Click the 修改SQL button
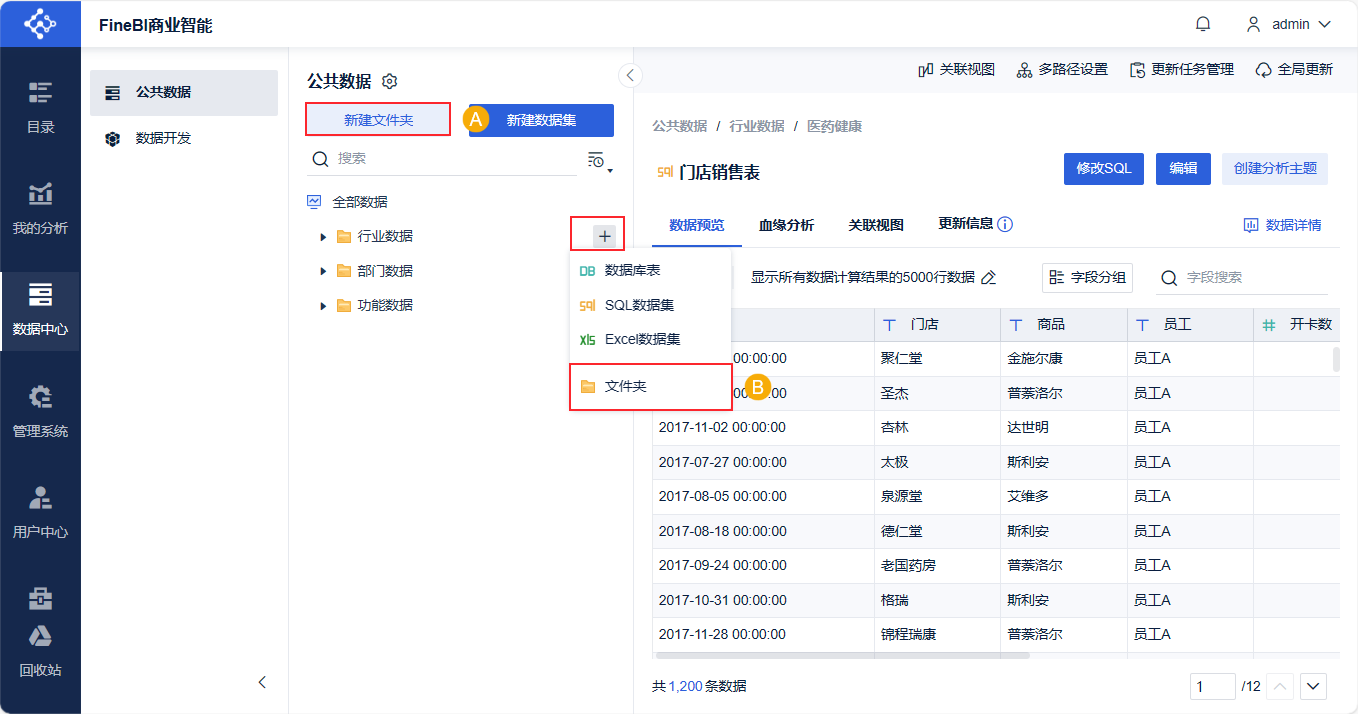Image resolution: width=1358 pixels, height=714 pixels. [1103, 169]
